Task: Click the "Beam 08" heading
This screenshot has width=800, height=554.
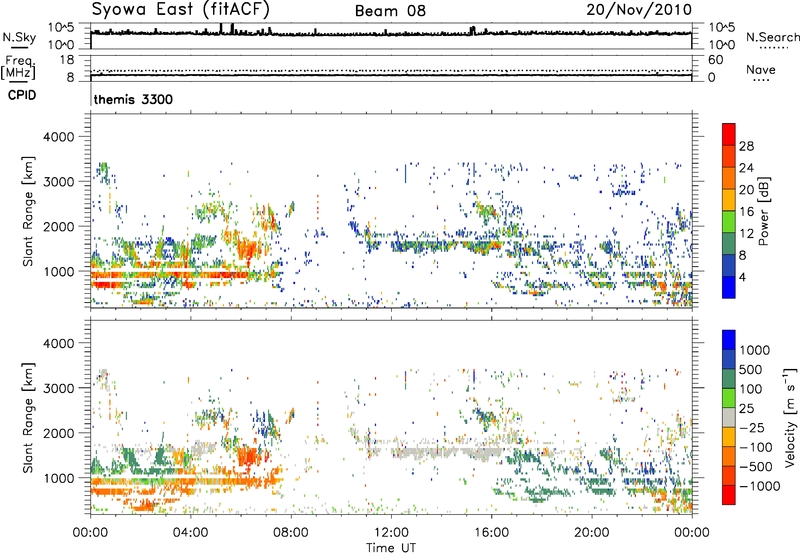Action: point(390,11)
